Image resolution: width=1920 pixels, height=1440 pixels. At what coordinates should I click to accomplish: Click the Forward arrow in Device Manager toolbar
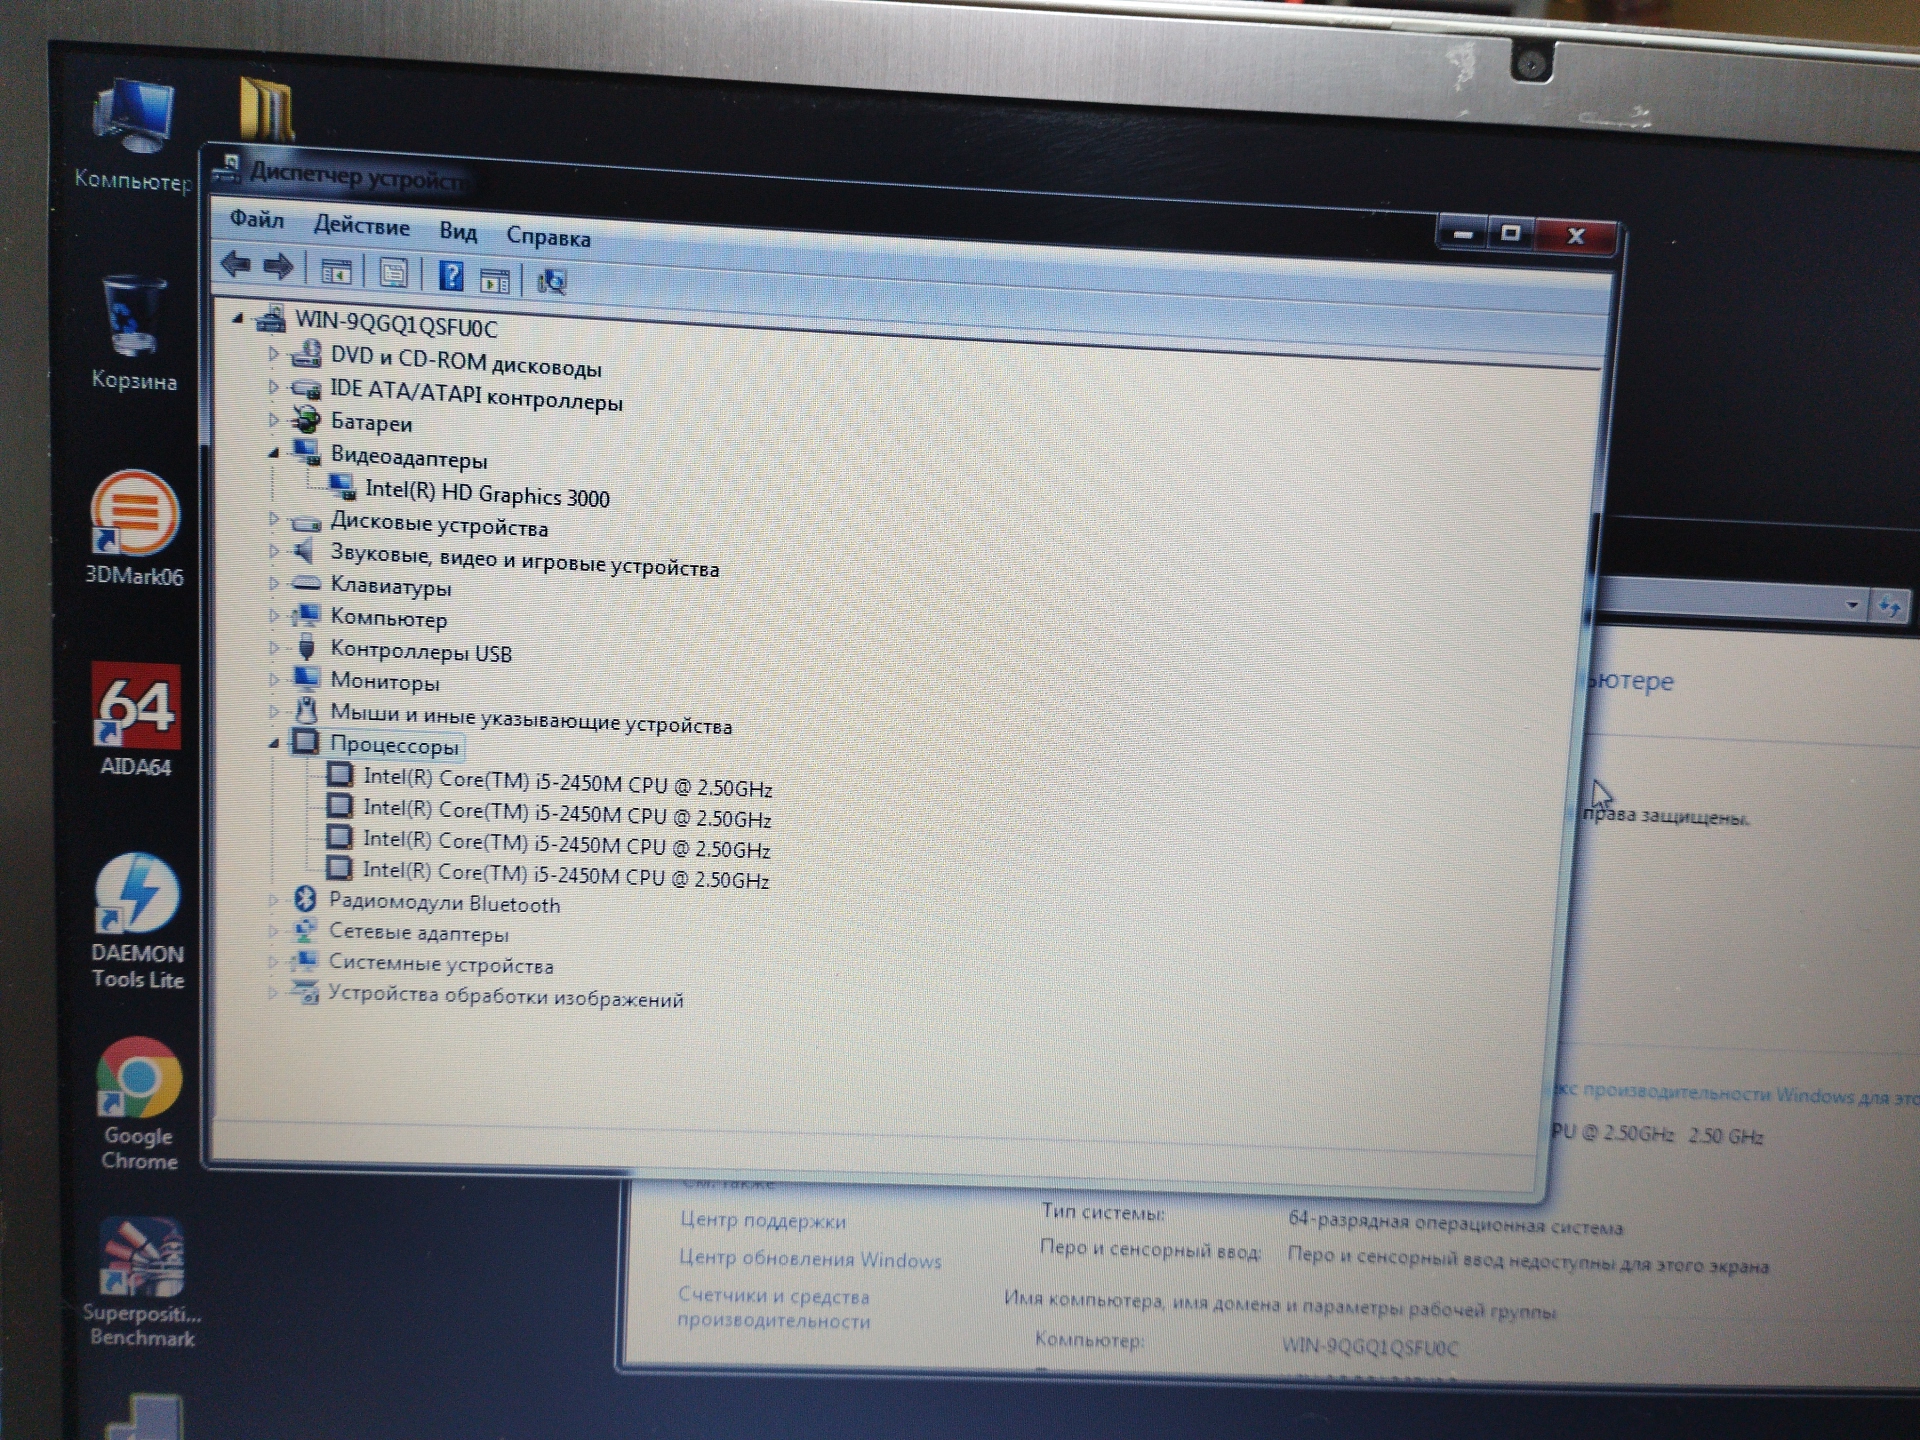click(278, 266)
